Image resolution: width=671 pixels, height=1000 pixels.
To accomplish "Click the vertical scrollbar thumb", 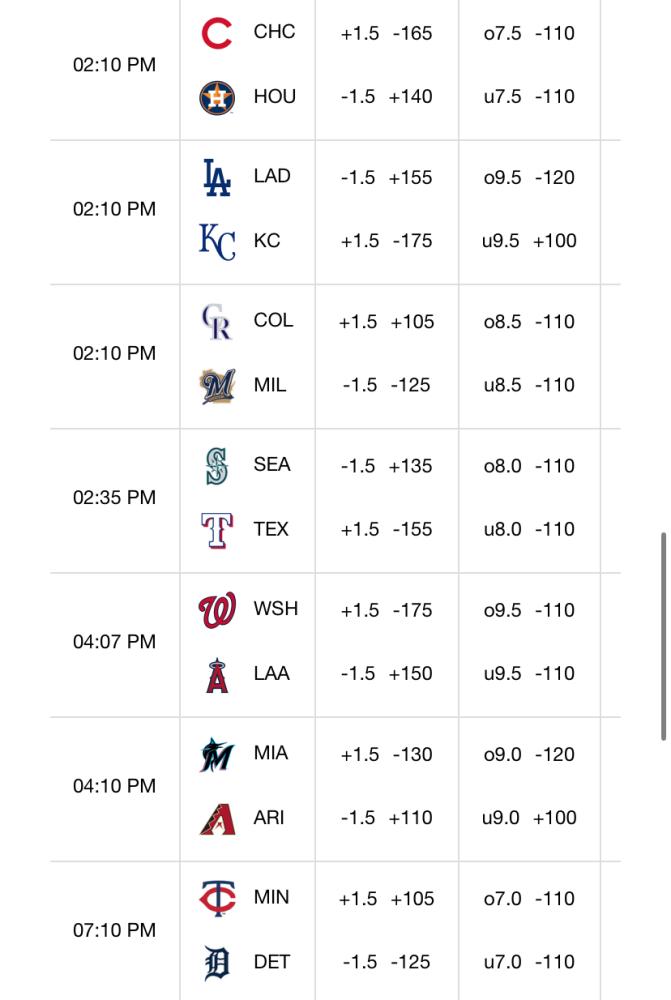I will pyautogui.click(x=663, y=636).
